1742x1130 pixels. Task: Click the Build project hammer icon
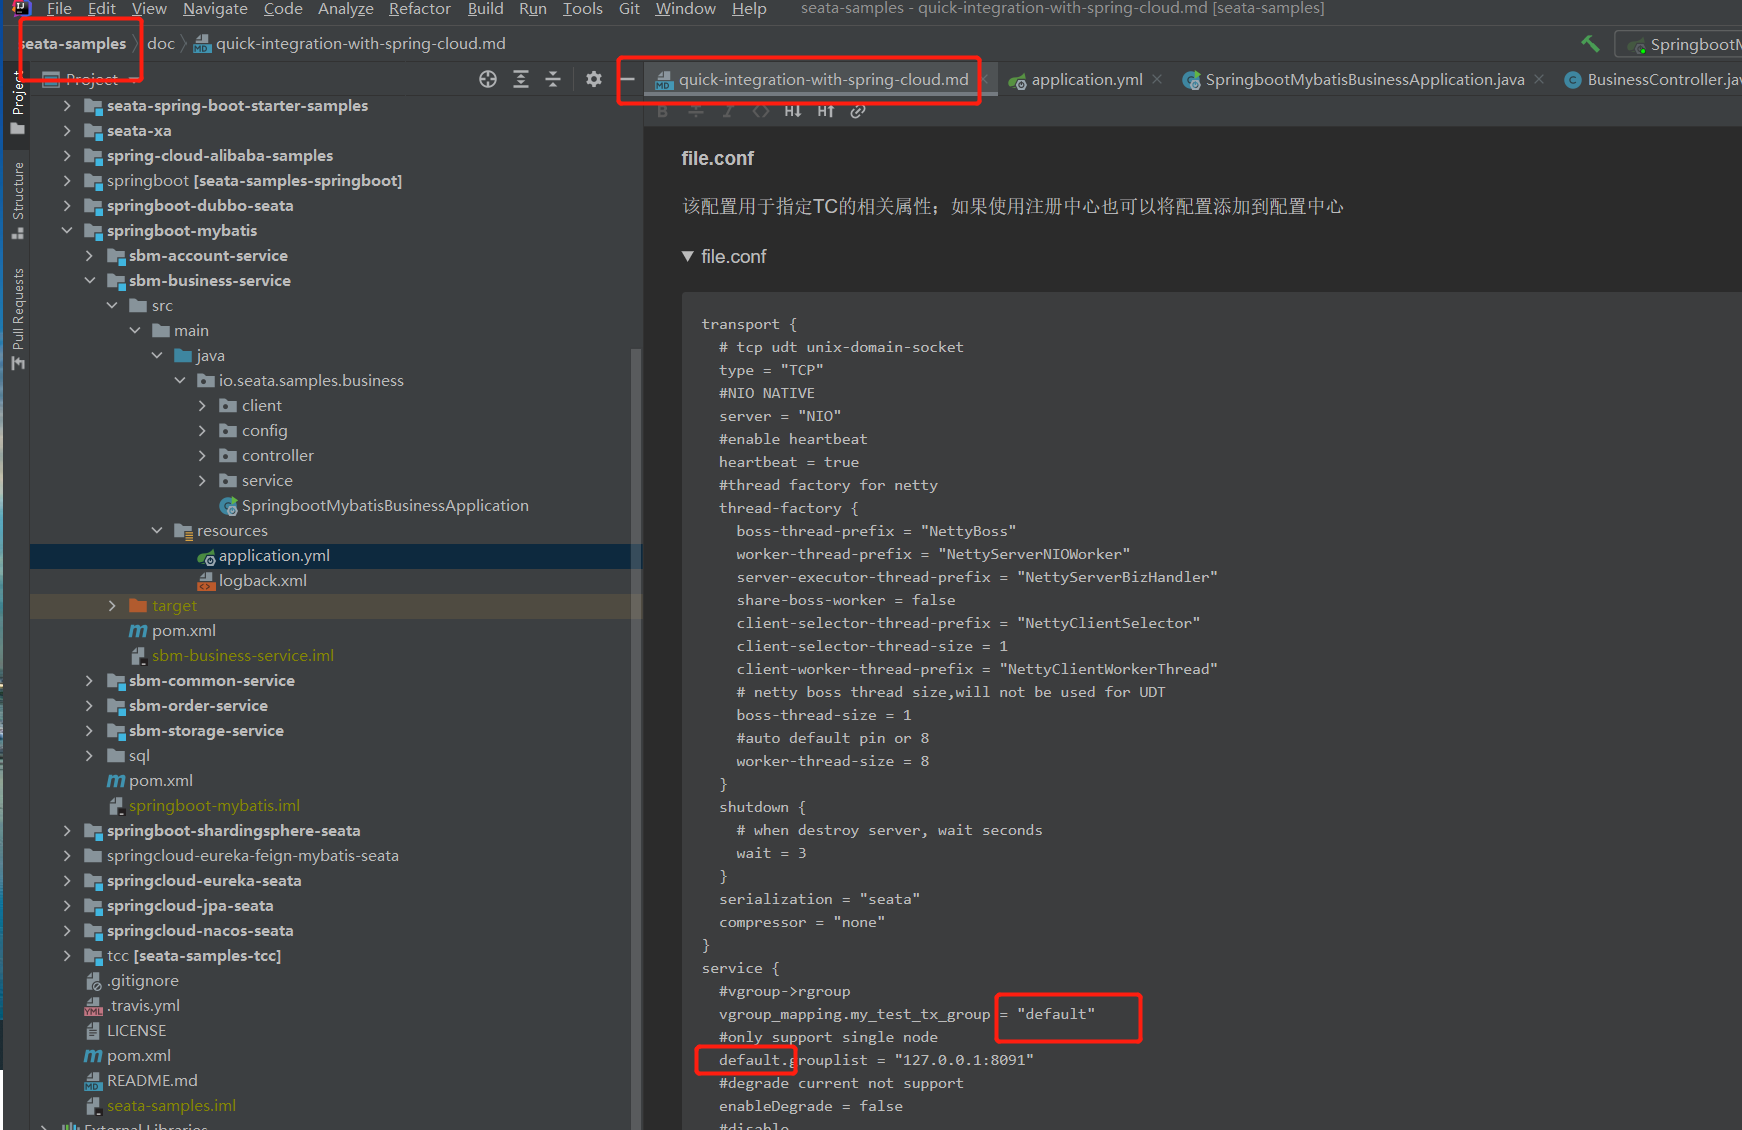1590,44
